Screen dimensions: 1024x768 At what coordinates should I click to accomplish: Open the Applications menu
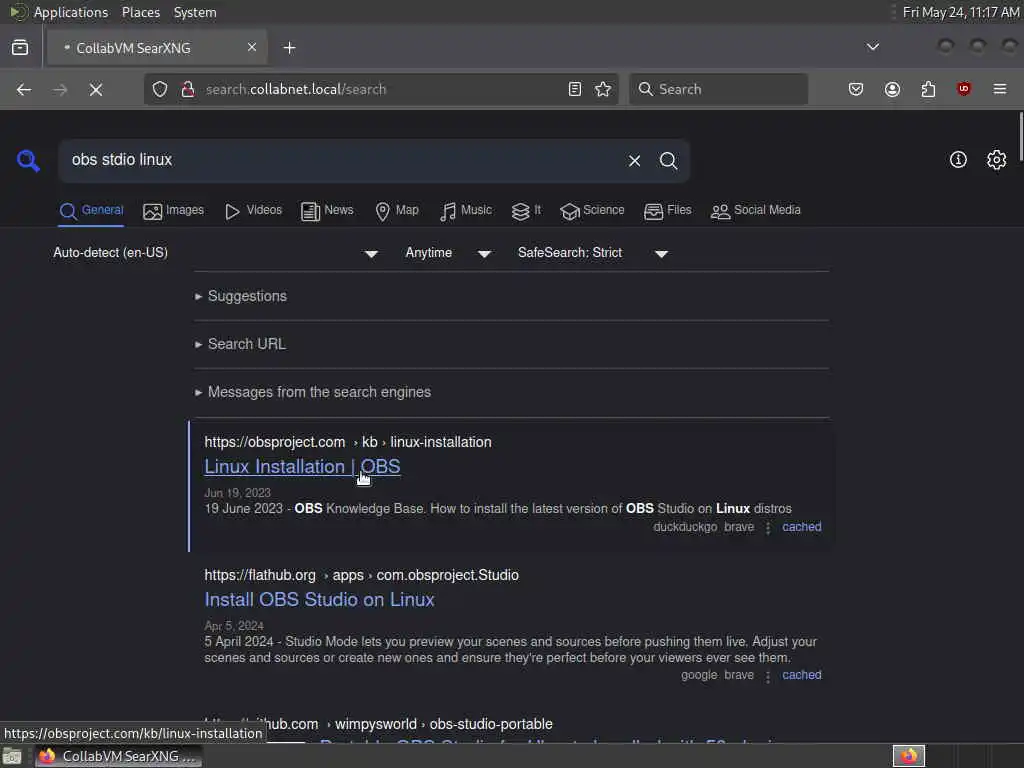[71, 12]
